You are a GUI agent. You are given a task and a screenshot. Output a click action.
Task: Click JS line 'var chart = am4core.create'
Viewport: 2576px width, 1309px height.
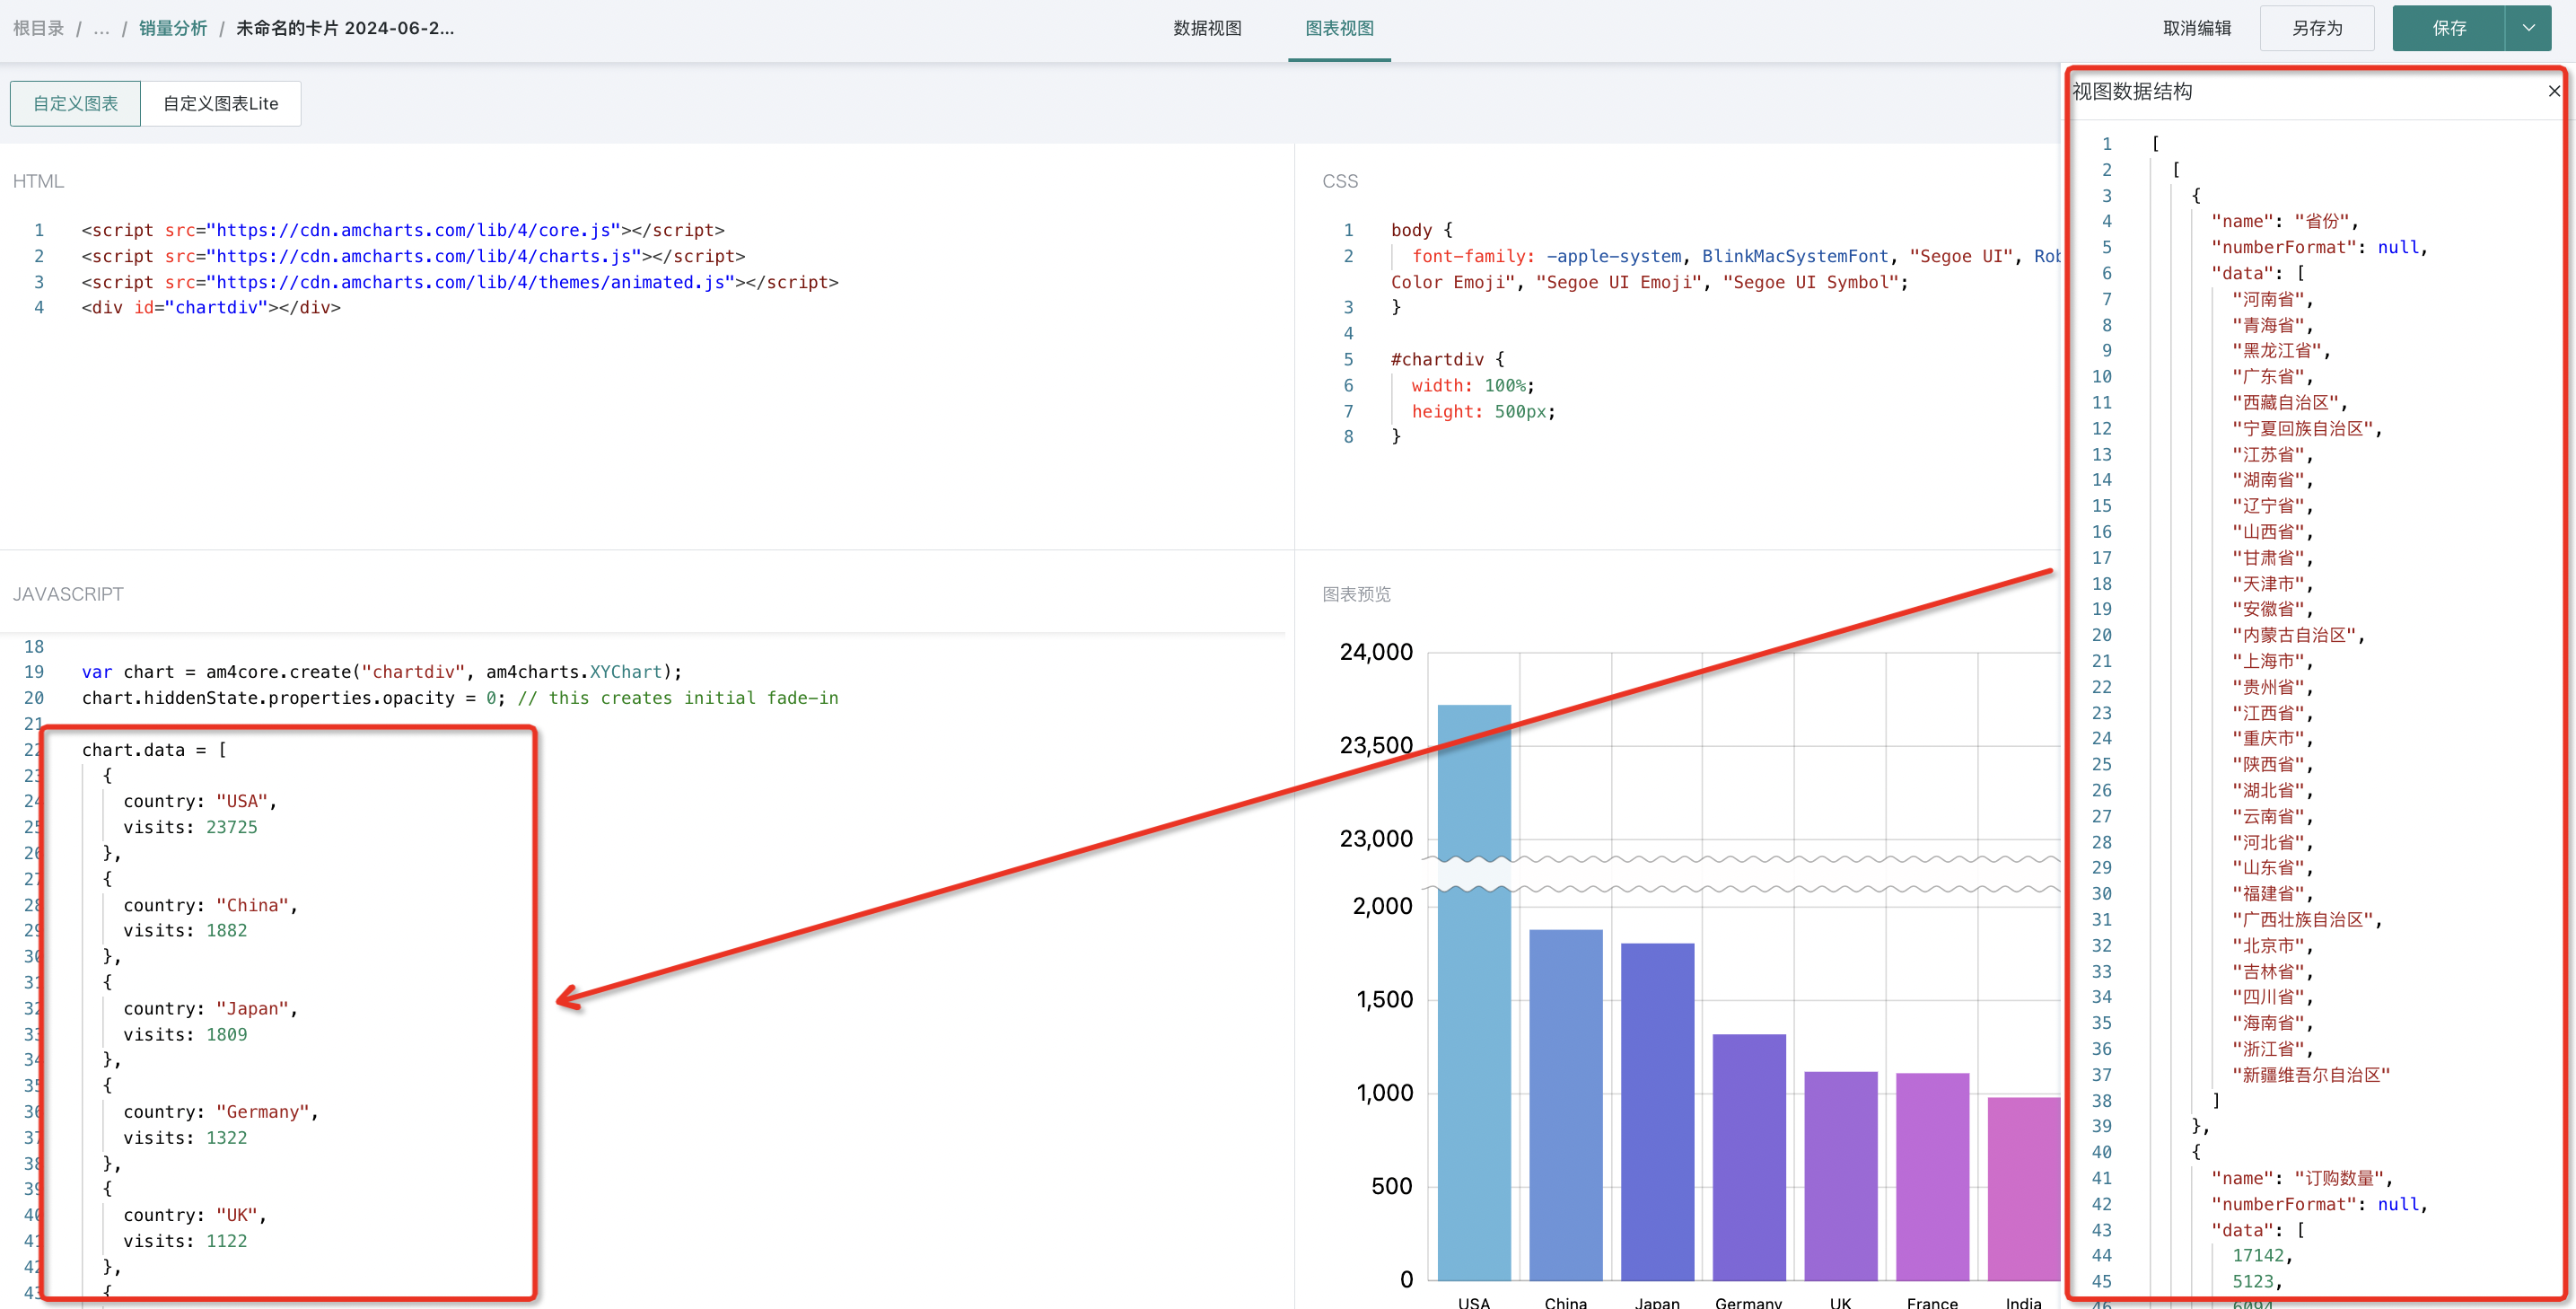382,672
